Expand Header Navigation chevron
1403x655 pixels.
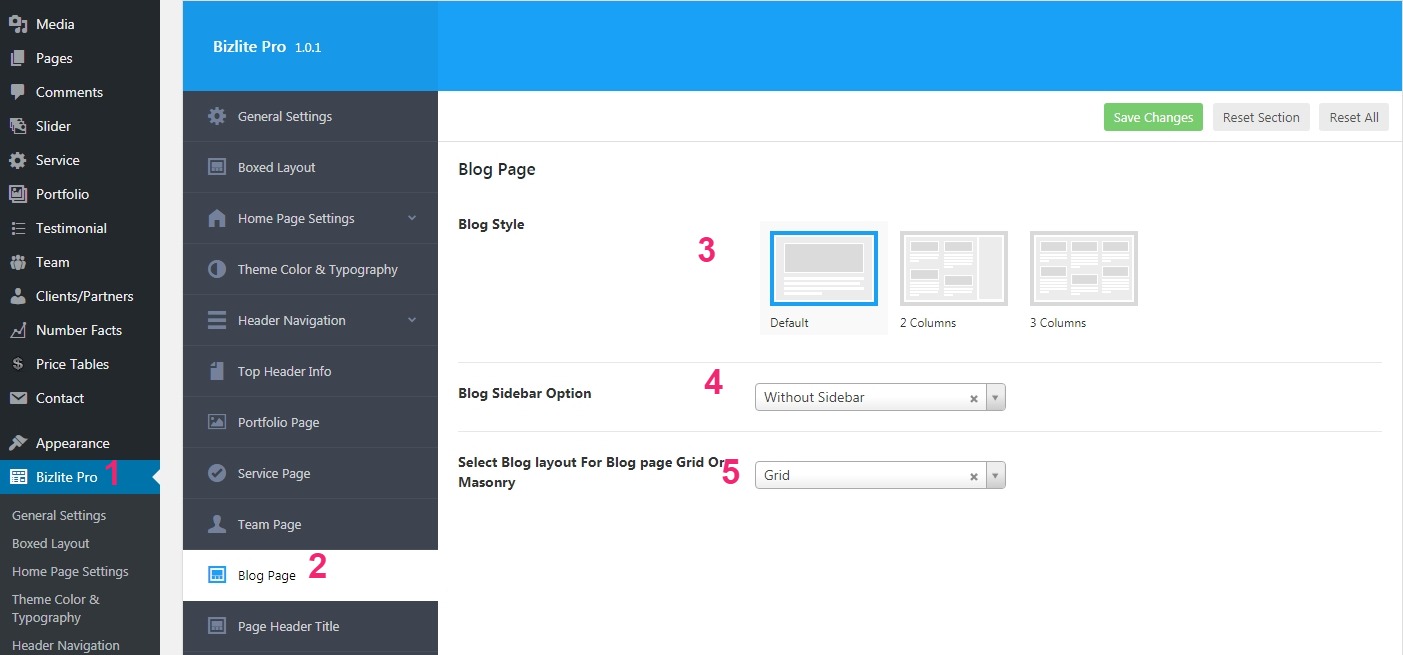(x=412, y=320)
